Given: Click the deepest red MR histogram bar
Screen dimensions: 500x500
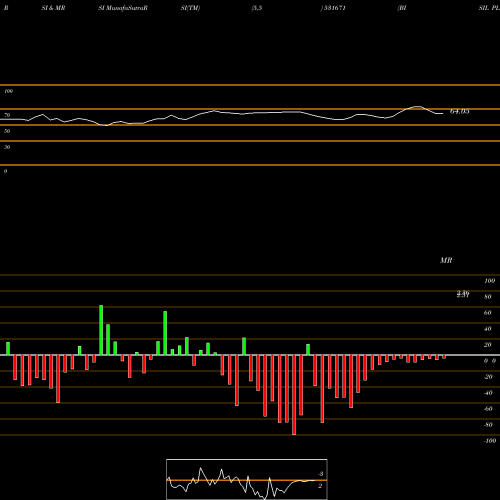Looking at the screenshot, I should pos(294,395).
